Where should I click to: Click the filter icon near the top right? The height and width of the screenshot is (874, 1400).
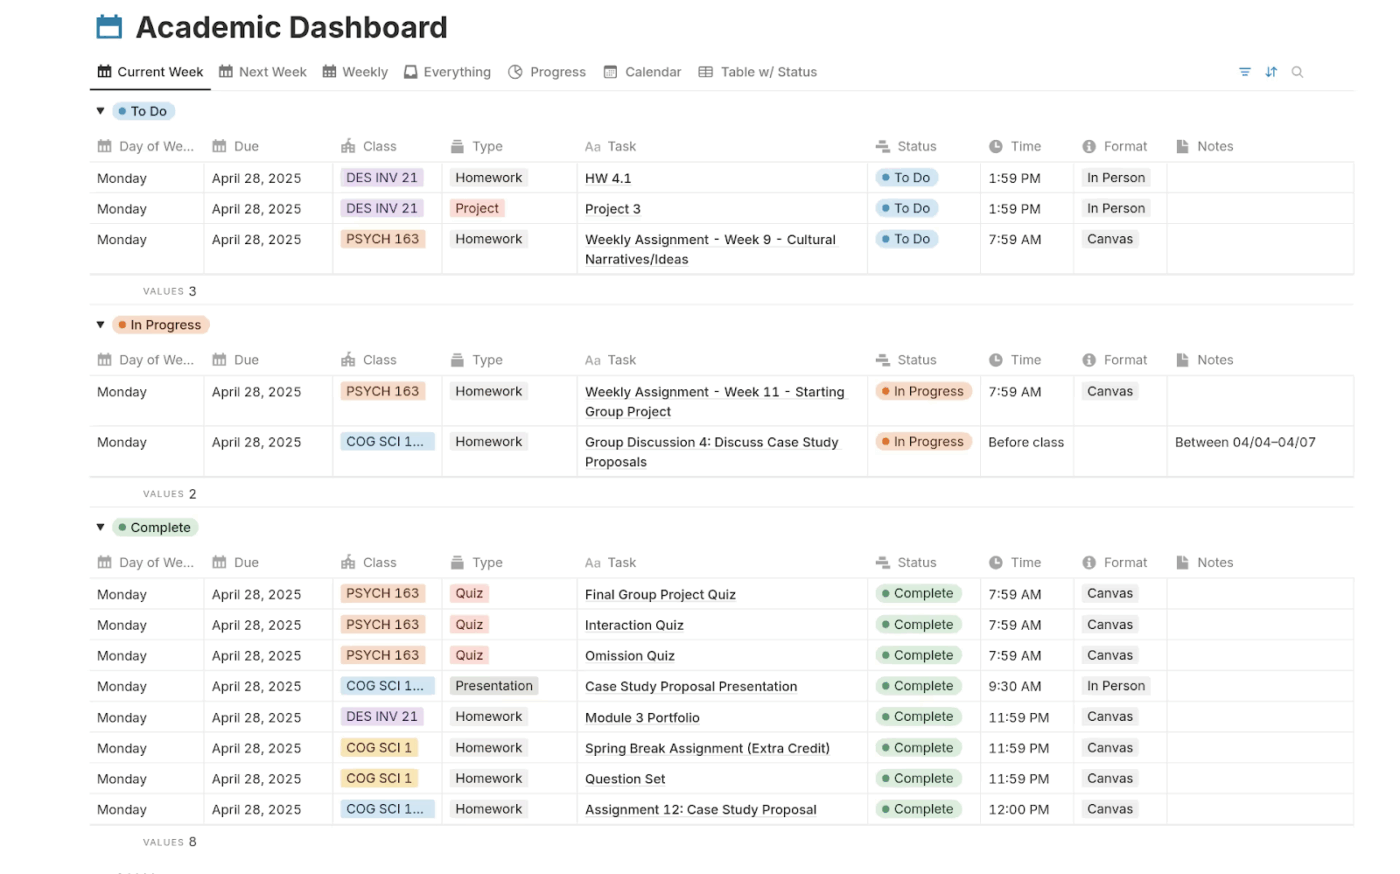(1244, 71)
